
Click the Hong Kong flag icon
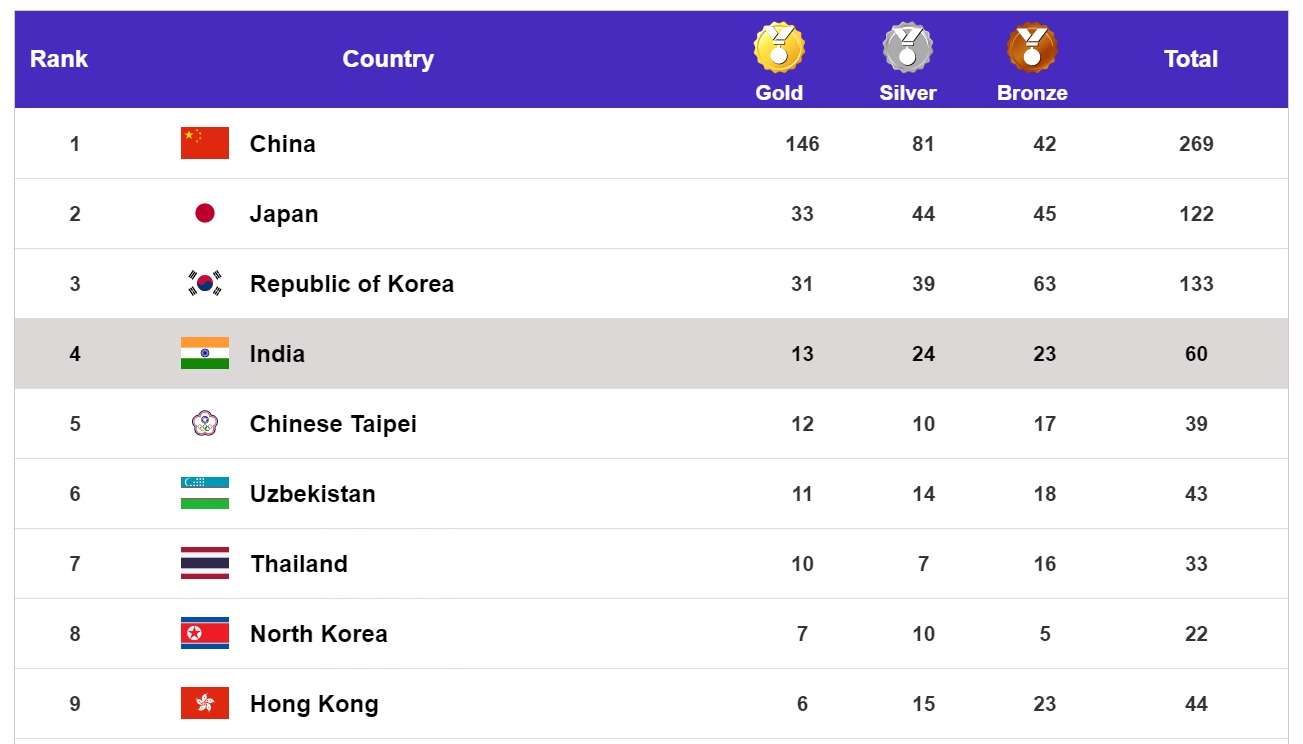coord(205,703)
